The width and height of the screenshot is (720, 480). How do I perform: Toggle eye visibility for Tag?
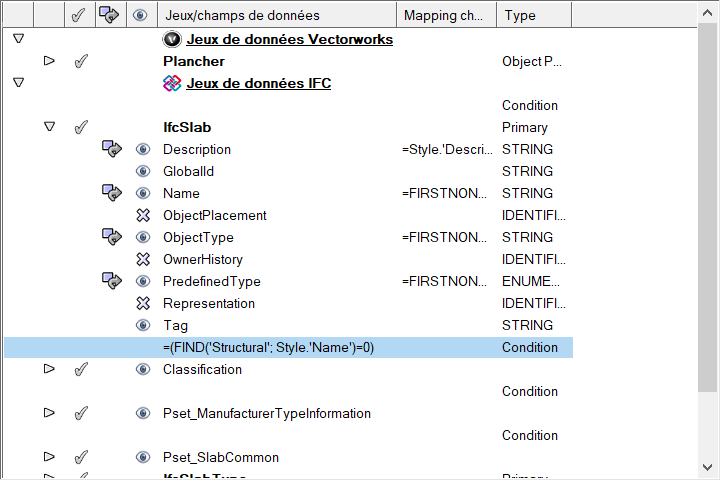143,325
